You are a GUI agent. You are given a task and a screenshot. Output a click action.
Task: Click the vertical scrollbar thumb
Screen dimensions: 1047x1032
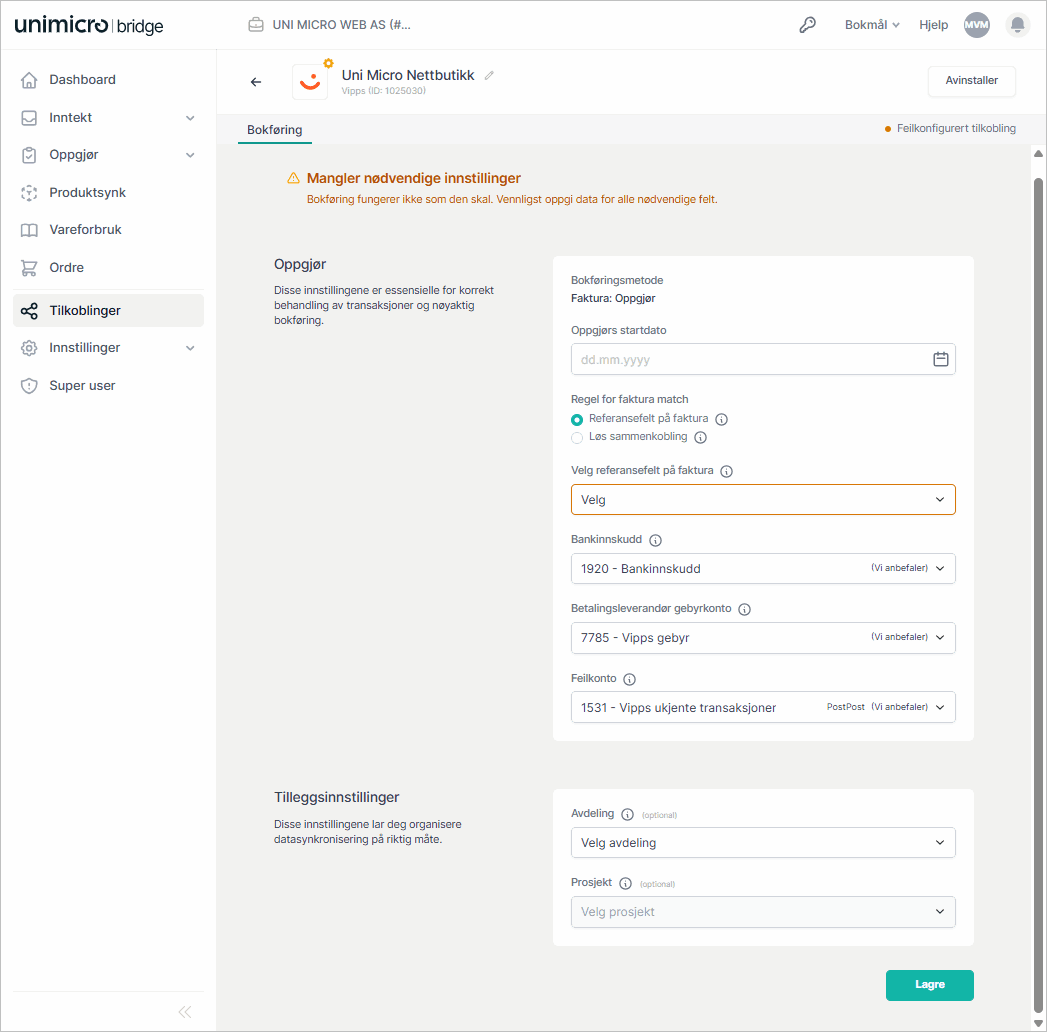click(1038, 594)
